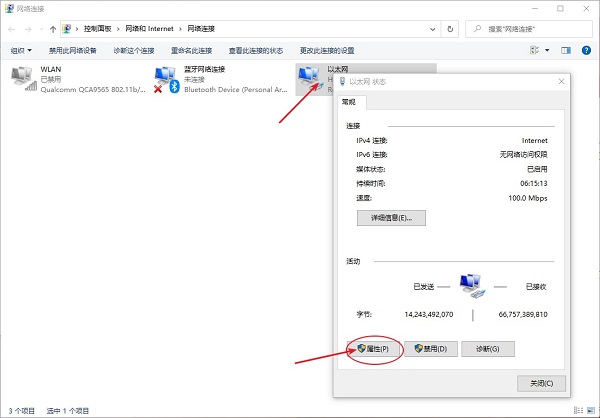Click 诊断这个连接 in the toolbar
The image size is (600, 418).
pyautogui.click(x=134, y=51)
